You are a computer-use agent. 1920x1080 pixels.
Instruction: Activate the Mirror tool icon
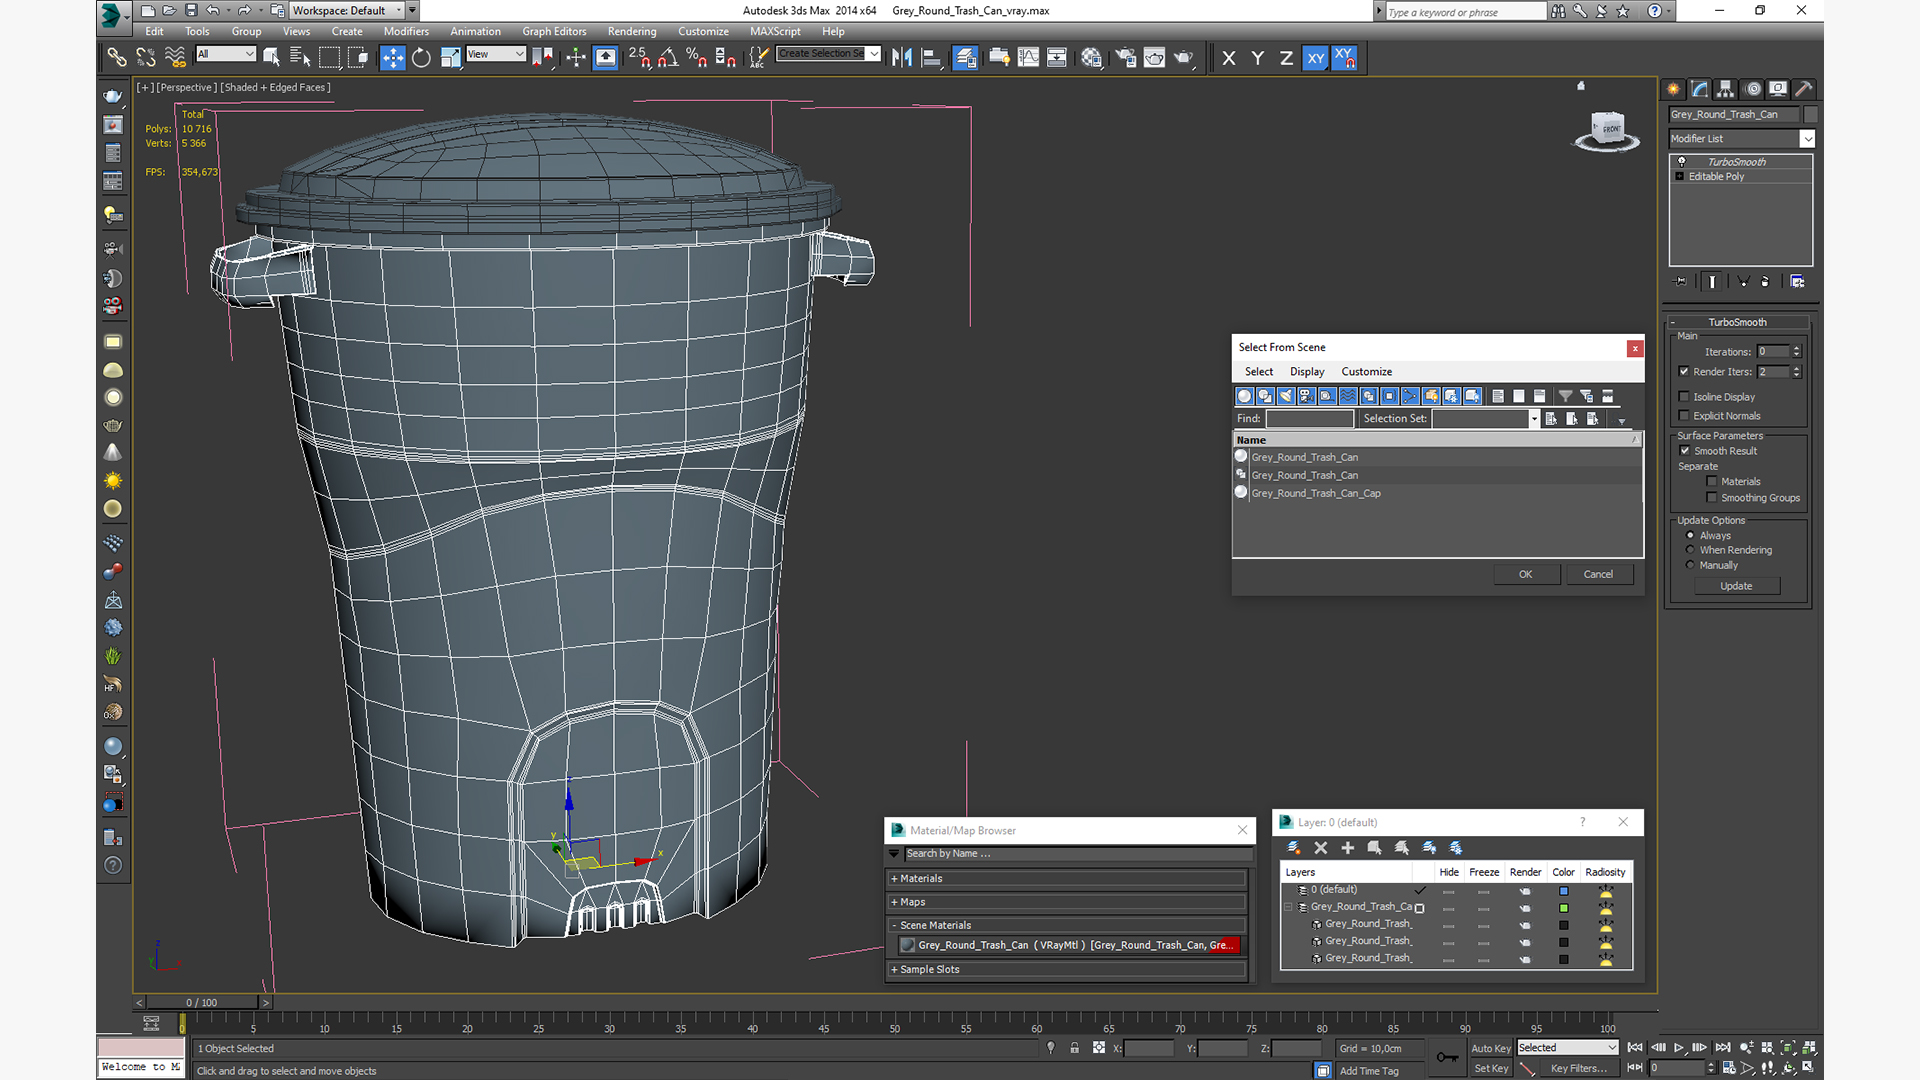click(901, 58)
